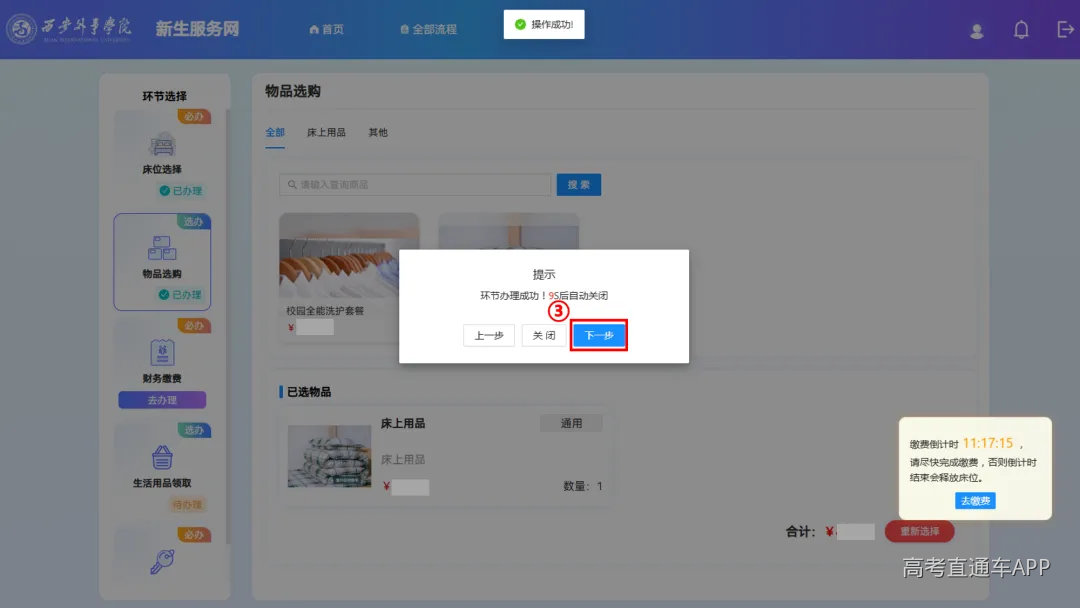Select the 物品选购 boxes icon
Screen dimensions: 1080x608
point(162,248)
